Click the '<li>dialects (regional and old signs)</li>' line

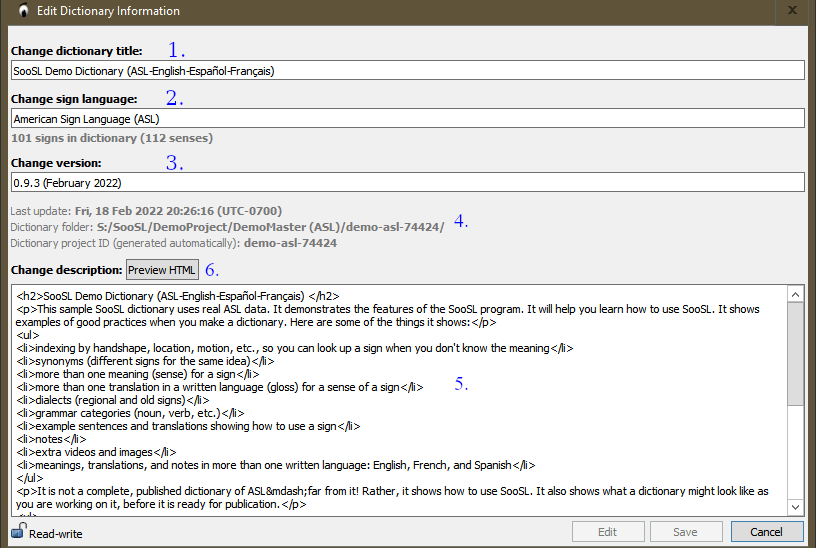(x=112, y=400)
